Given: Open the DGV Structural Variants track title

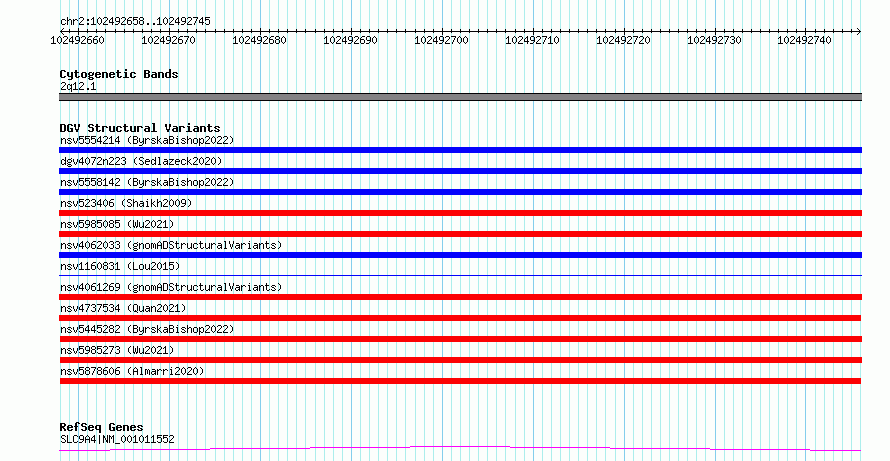Looking at the screenshot, I should click(x=140, y=128).
